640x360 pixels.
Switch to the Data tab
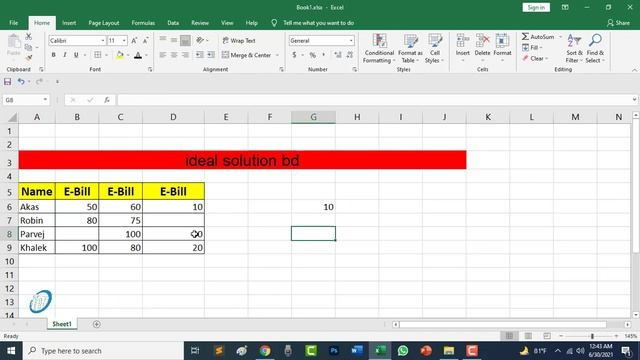[x=173, y=23]
